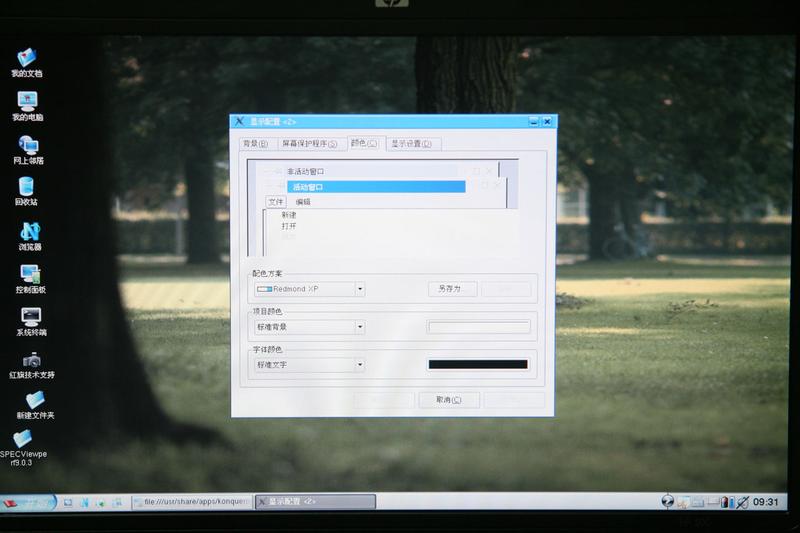Viewport: 800px width, 533px height.
Task: Minimize the 显示配置 dialog window
Action: pos(534,121)
